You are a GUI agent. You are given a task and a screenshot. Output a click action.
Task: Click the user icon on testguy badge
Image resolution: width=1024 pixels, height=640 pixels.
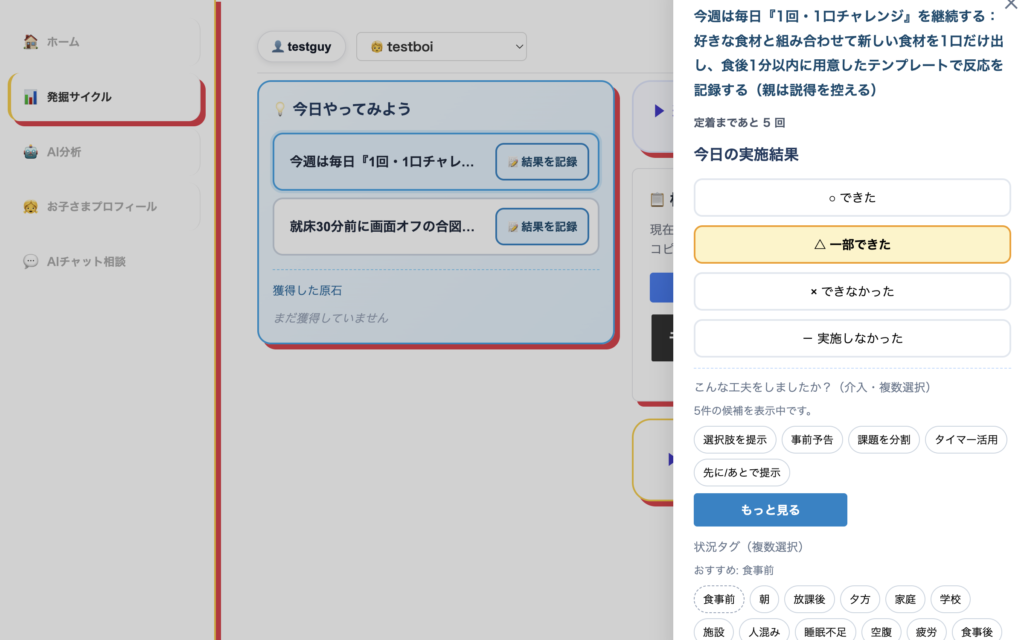[277, 47]
